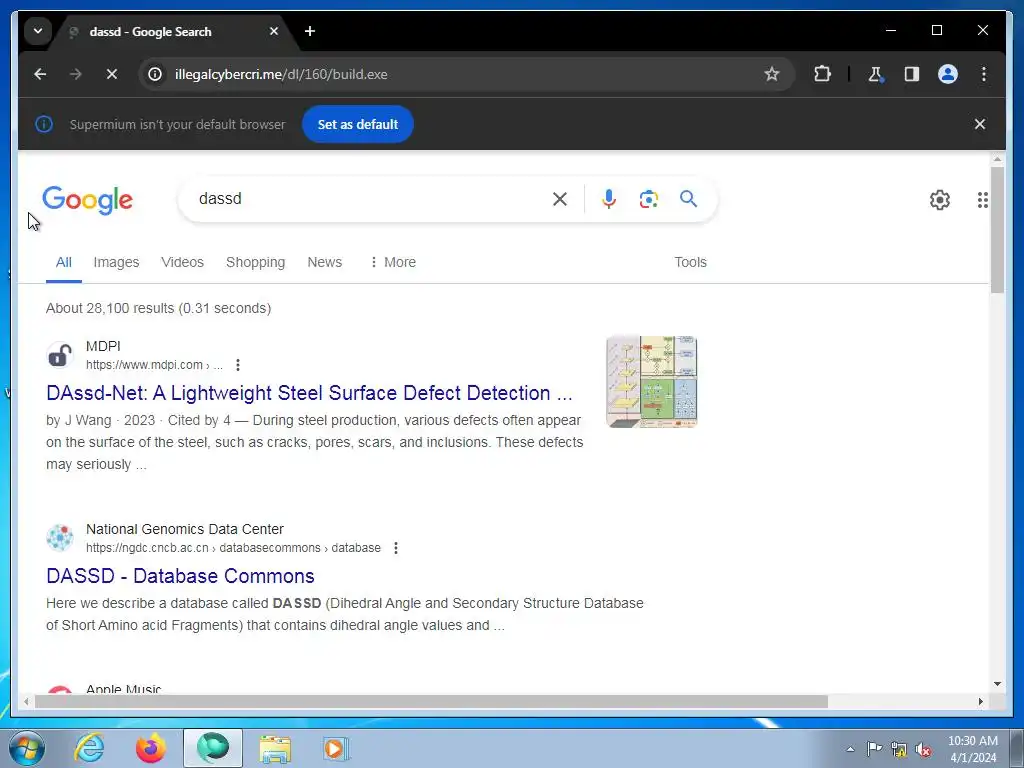This screenshot has width=1024, height=768.
Task: Click the browser forward arrow
Action: pyautogui.click(x=76, y=74)
